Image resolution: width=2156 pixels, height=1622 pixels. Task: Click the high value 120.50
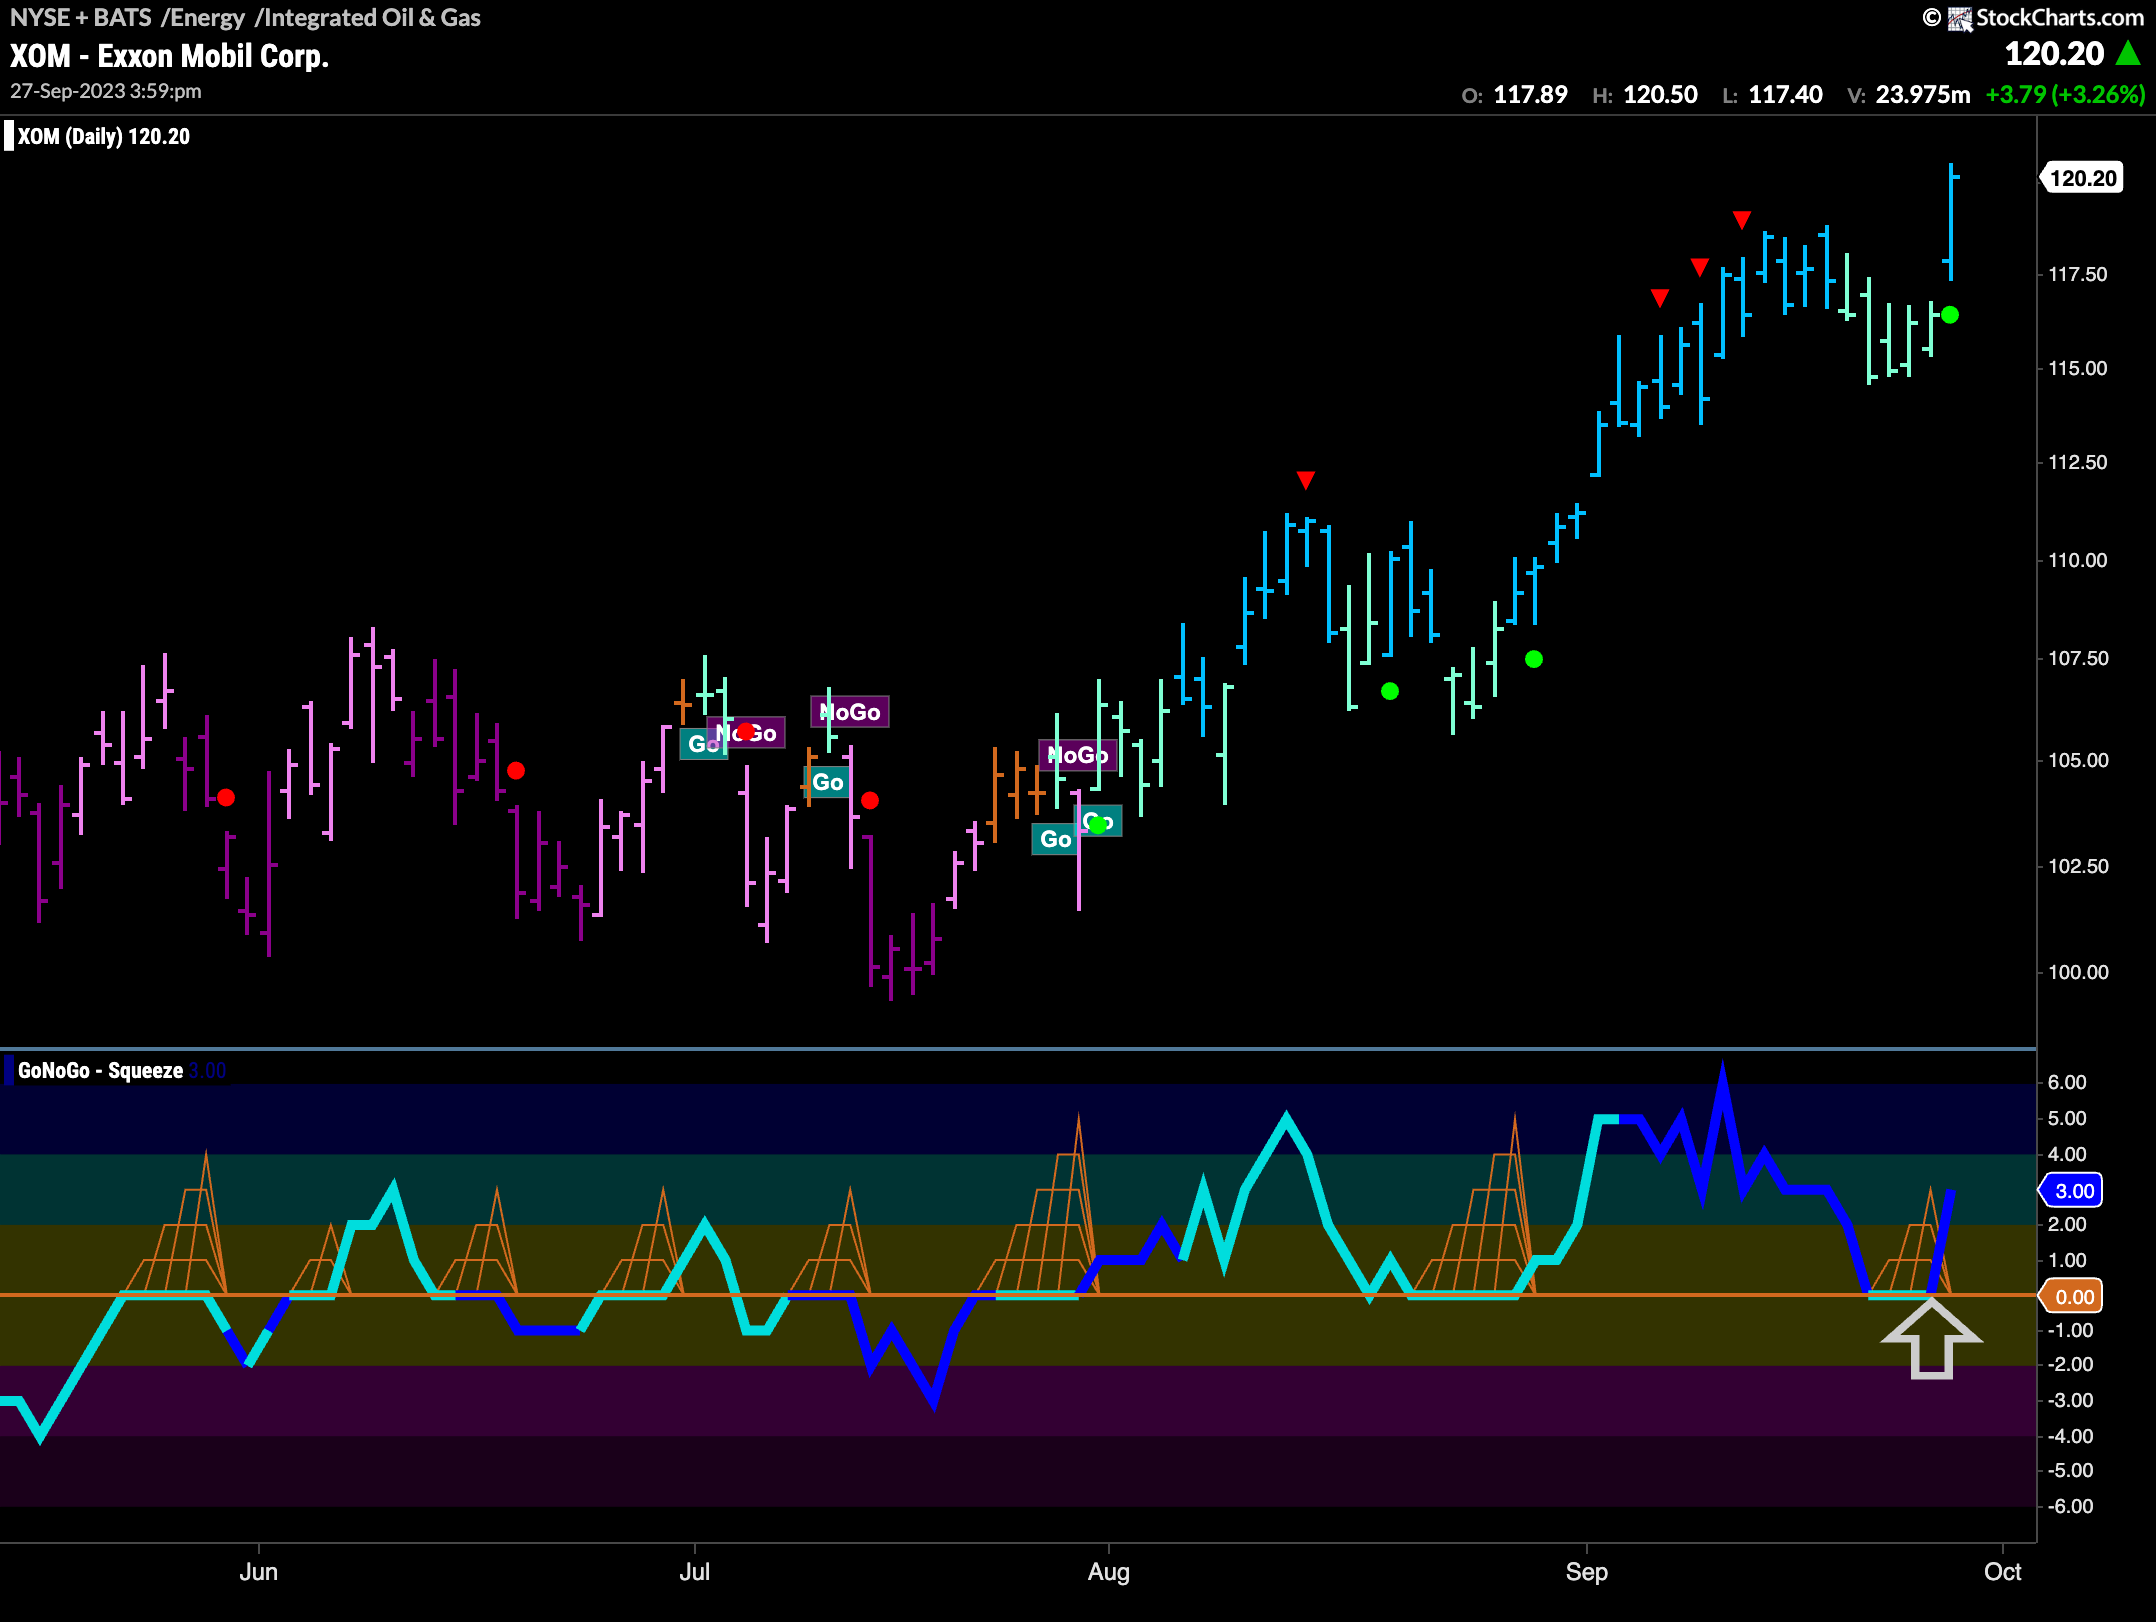tap(1660, 95)
